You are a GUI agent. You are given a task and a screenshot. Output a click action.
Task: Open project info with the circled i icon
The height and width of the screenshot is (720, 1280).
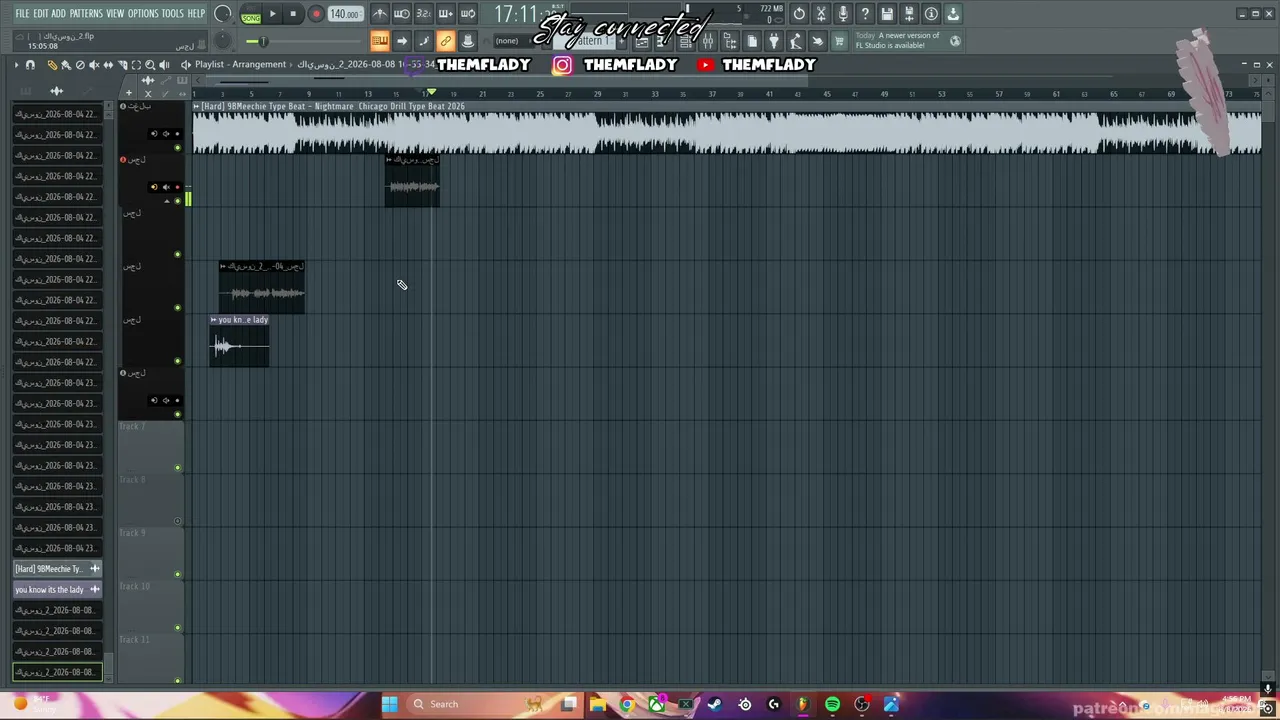[x=931, y=14]
